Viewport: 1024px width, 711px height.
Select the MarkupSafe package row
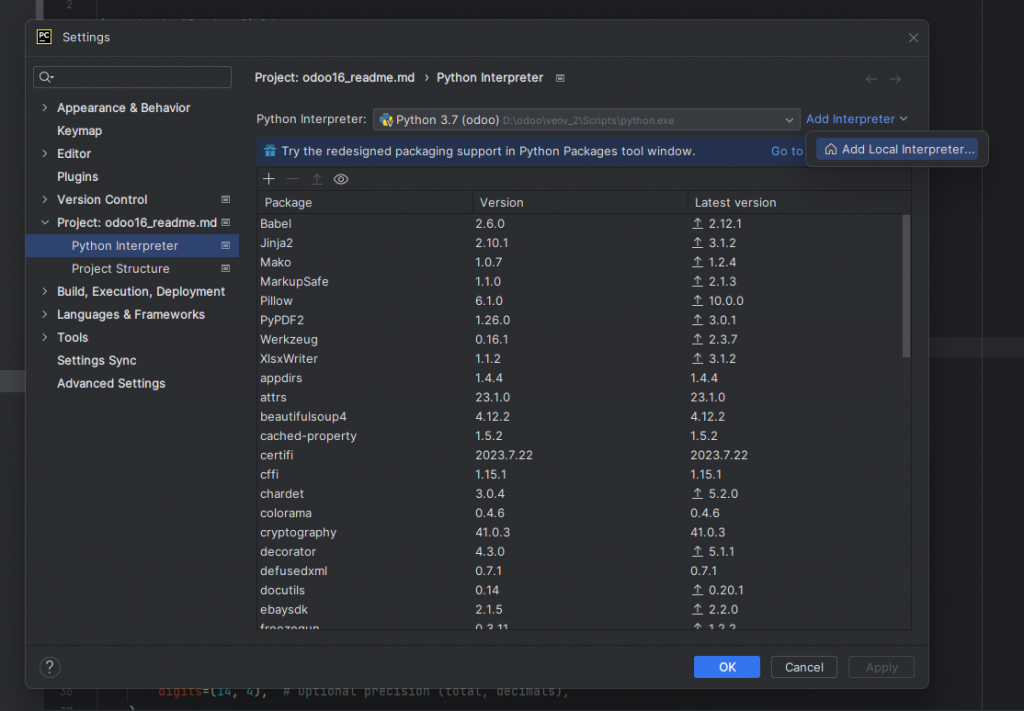click(579, 281)
